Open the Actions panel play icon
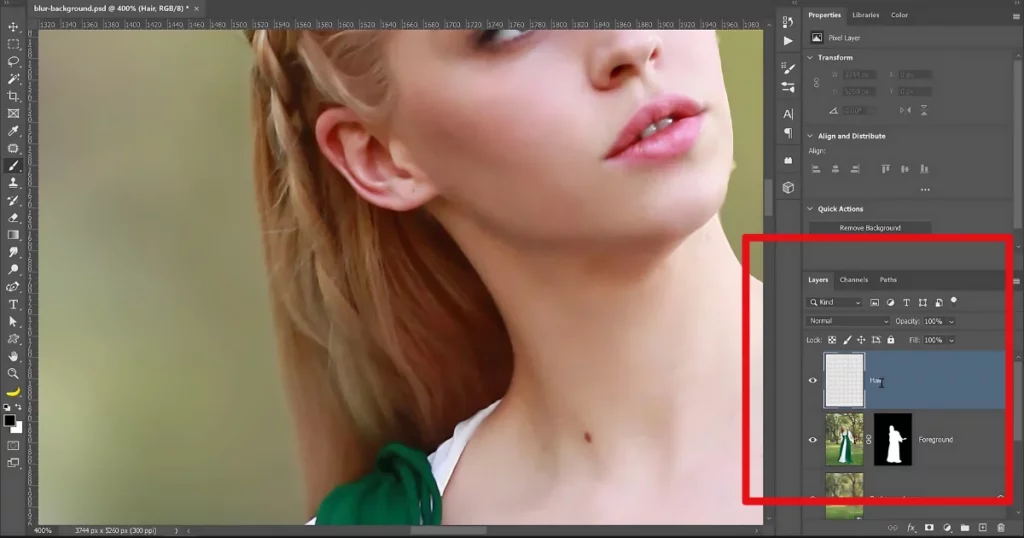This screenshot has height=538, width=1024. click(x=788, y=41)
